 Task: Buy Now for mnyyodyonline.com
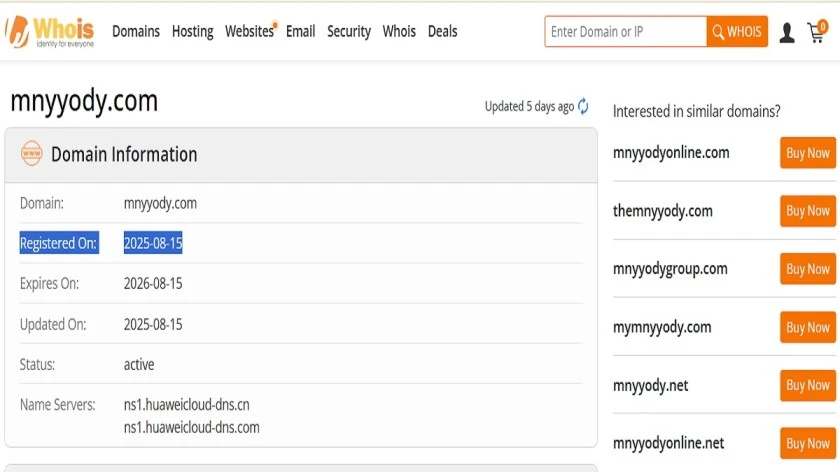(x=808, y=153)
